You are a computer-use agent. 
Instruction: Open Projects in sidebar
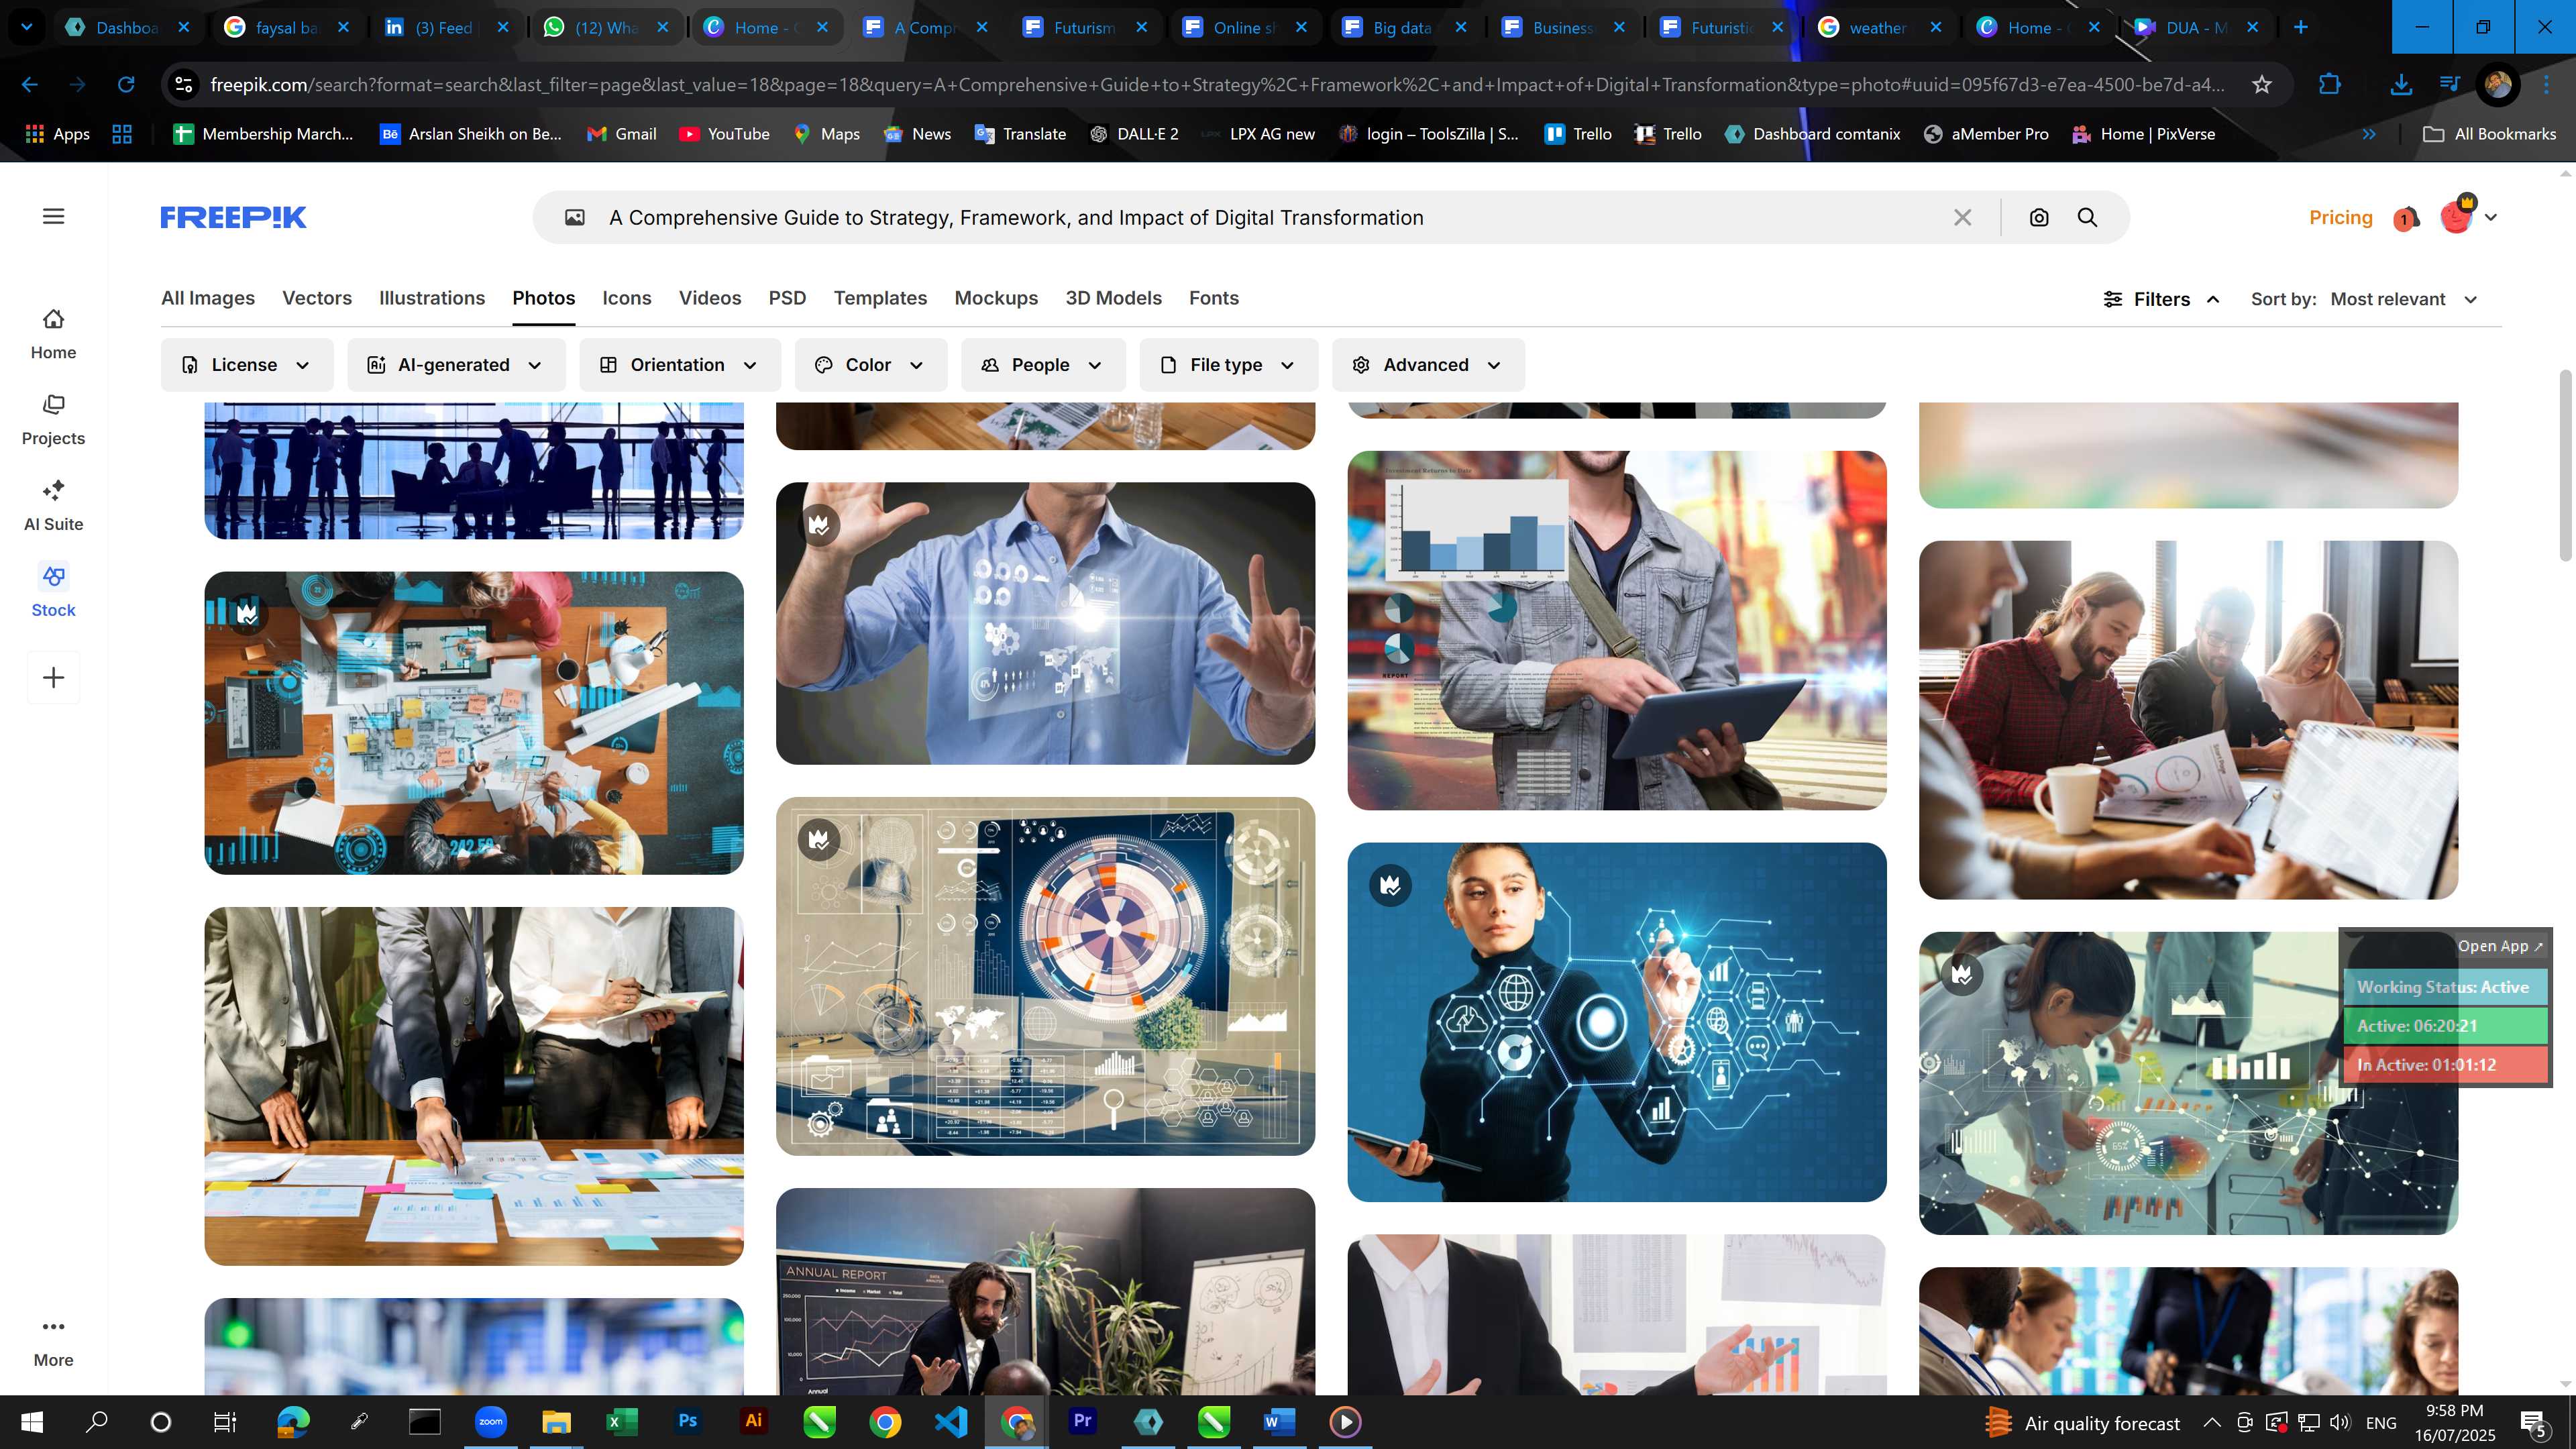tap(53, 420)
